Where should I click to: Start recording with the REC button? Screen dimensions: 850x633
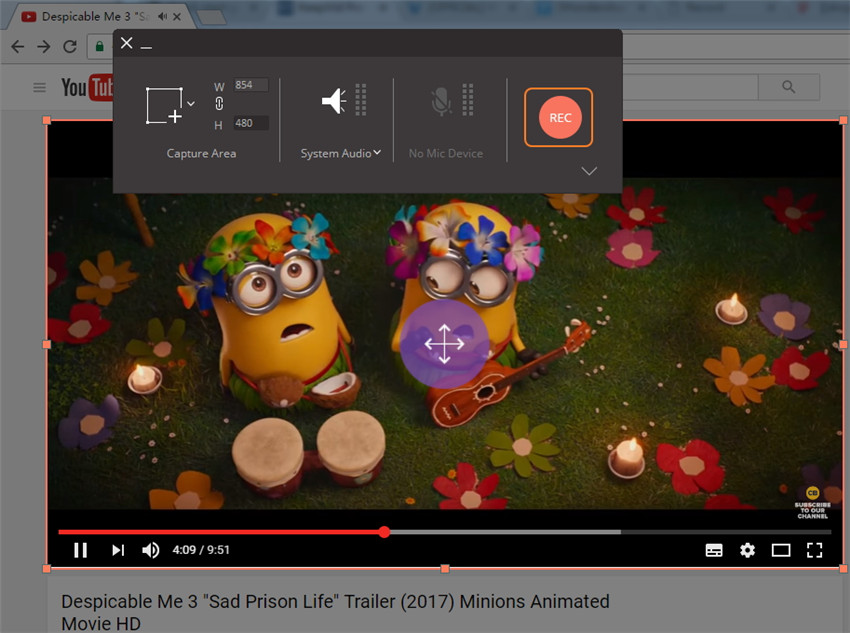[x=559, y=118]
